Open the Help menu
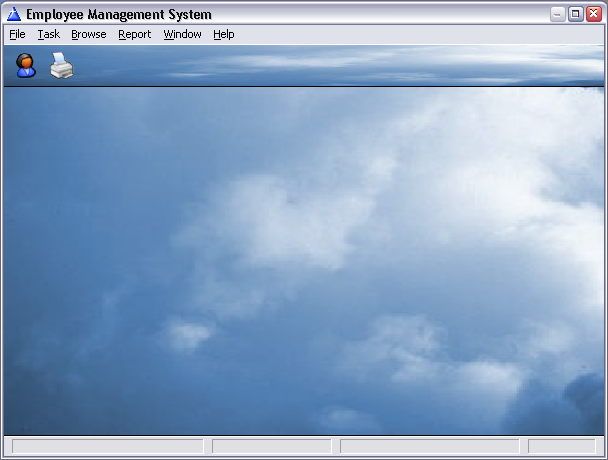Image resolution: width=608 pixels, height=460 pixels. coord(224,34)
